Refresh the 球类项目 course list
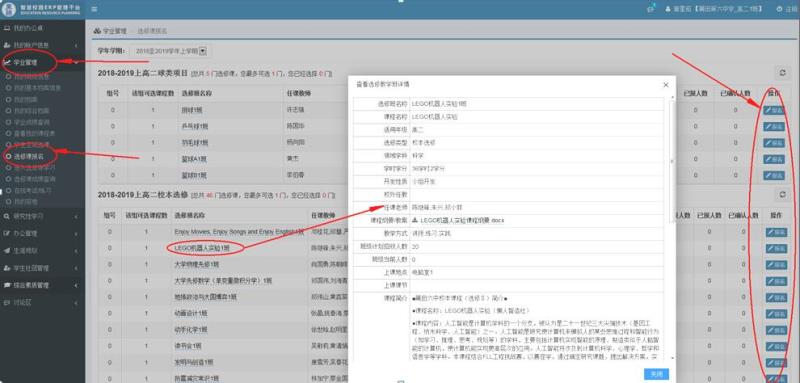This screenshot has width=800, height=383. point(783,73)
